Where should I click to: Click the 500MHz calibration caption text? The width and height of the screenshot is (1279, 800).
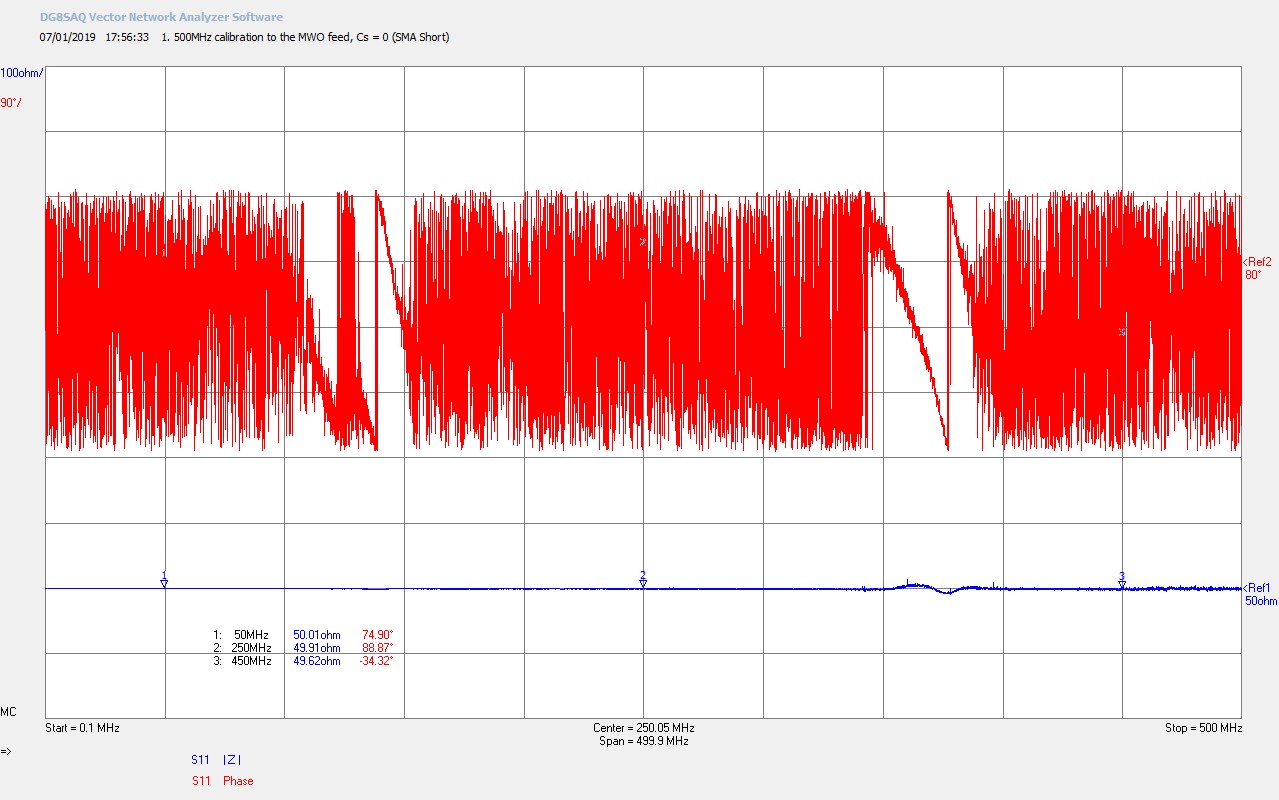click(x=305, y=37)
